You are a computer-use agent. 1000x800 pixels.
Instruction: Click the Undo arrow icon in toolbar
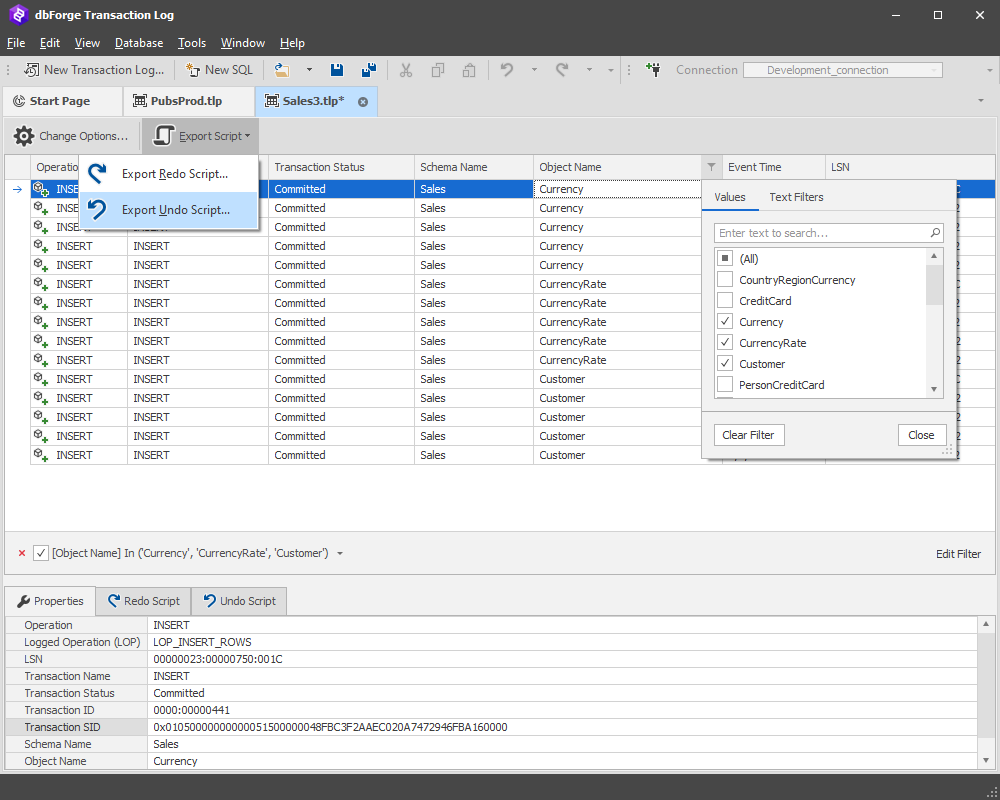pos(507,70)
